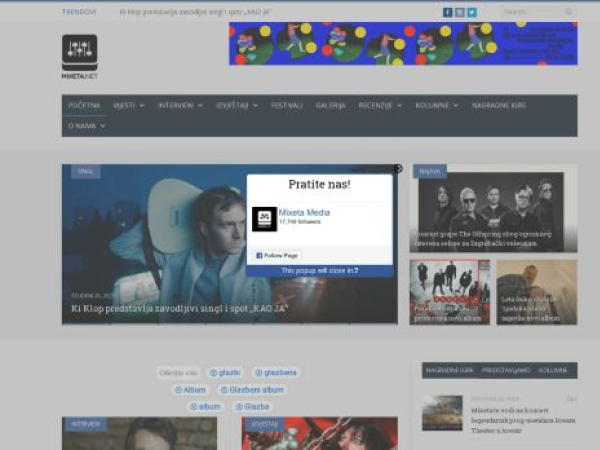Open Mixeta te vodi na koncert link

click(523, 420)
